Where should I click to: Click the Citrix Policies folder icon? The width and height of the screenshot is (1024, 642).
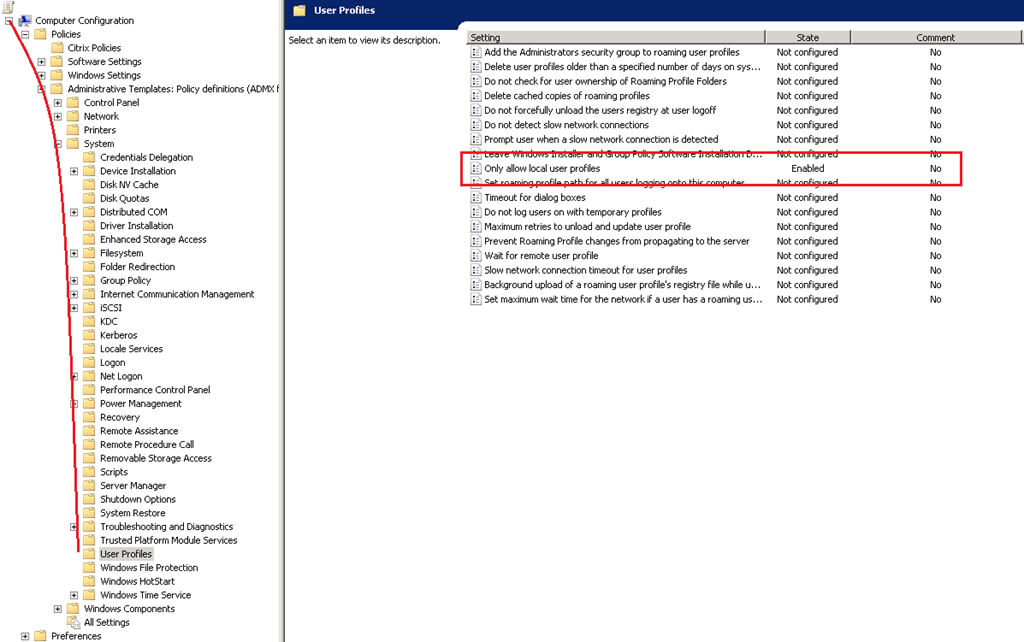click(x=57, y=48)
